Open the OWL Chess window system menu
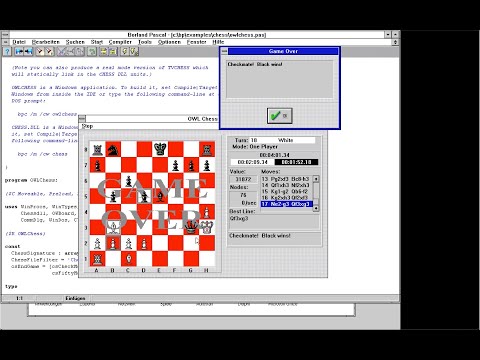The width and height of the screenshot is (480, 360). pyautogui.click(x=82, y=119)
